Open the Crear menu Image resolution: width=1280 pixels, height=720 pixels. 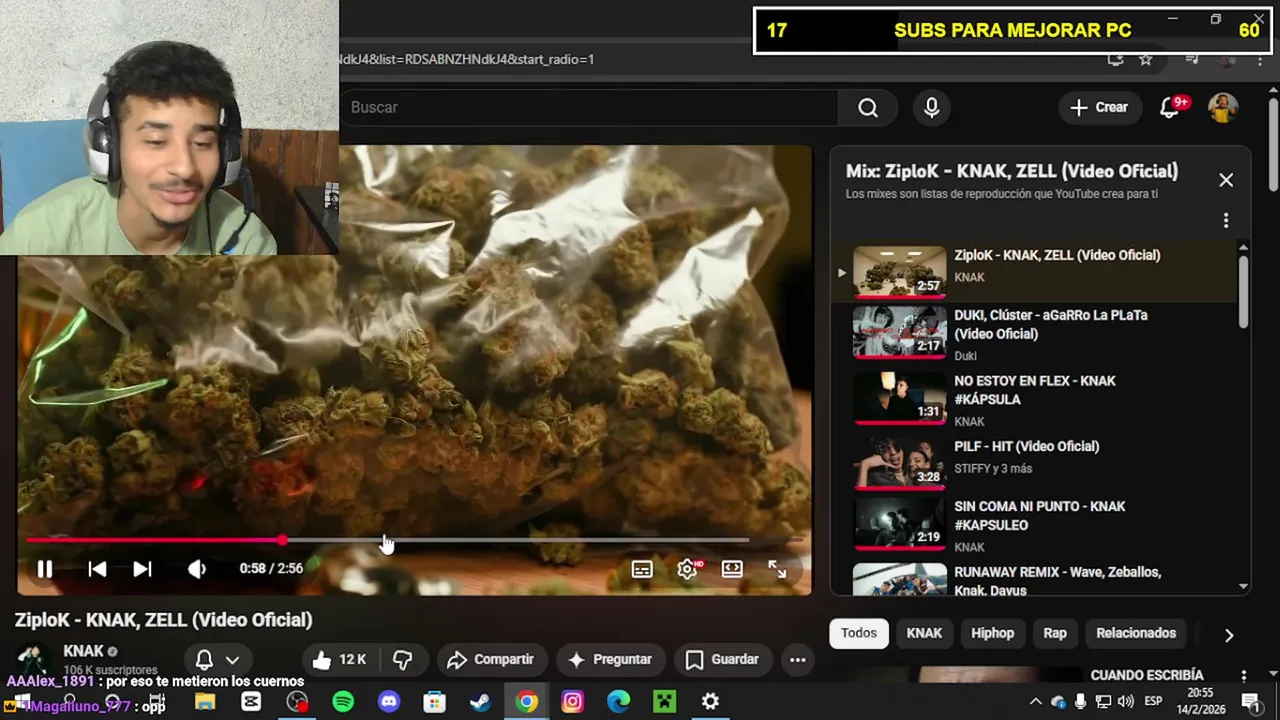[1099, 107]
